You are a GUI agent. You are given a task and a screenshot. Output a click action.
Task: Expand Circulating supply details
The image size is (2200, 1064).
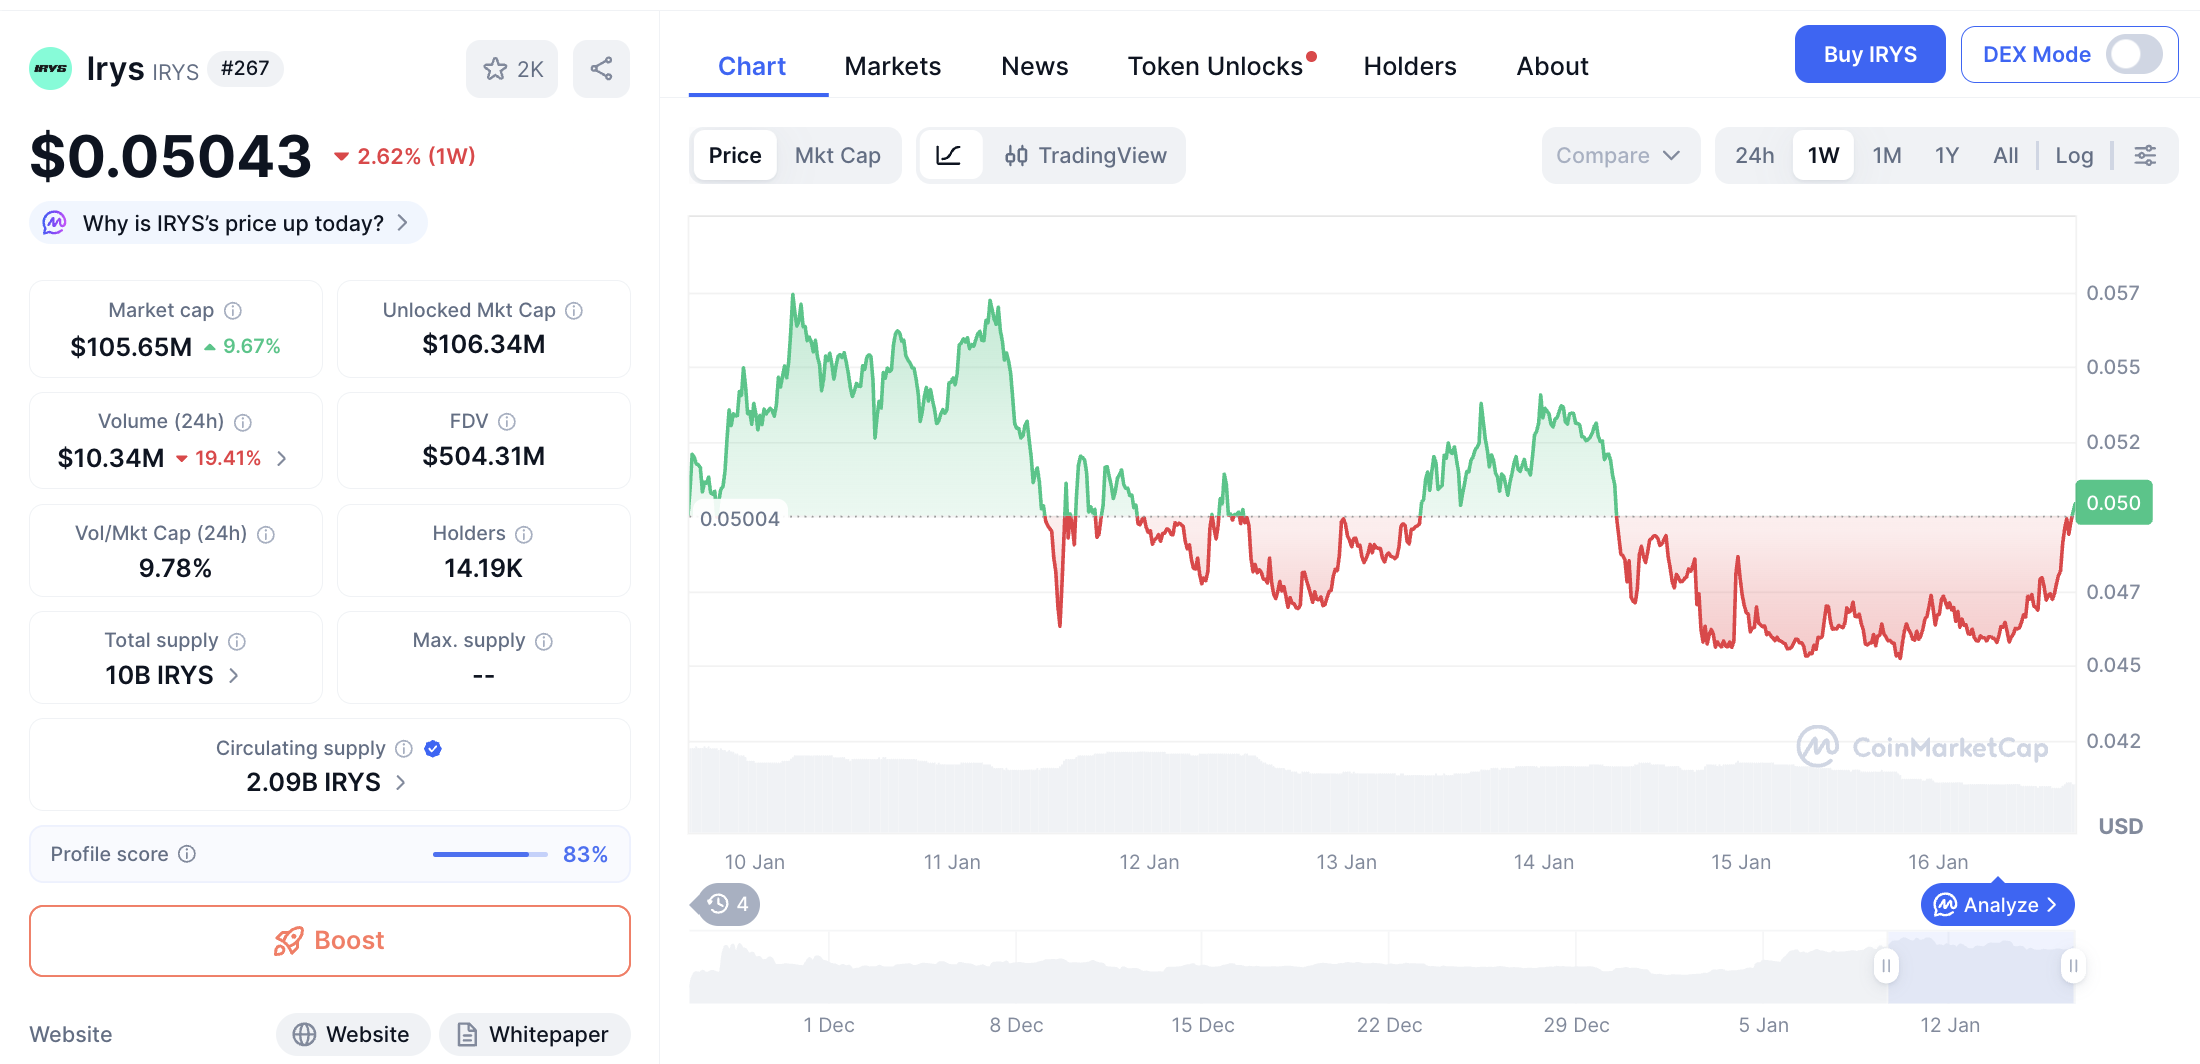pyautogui.click(x=401, y=782)
